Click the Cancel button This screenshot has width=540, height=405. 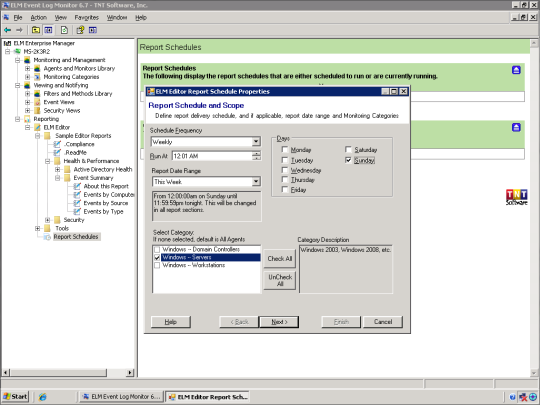[x=383, y=322]
